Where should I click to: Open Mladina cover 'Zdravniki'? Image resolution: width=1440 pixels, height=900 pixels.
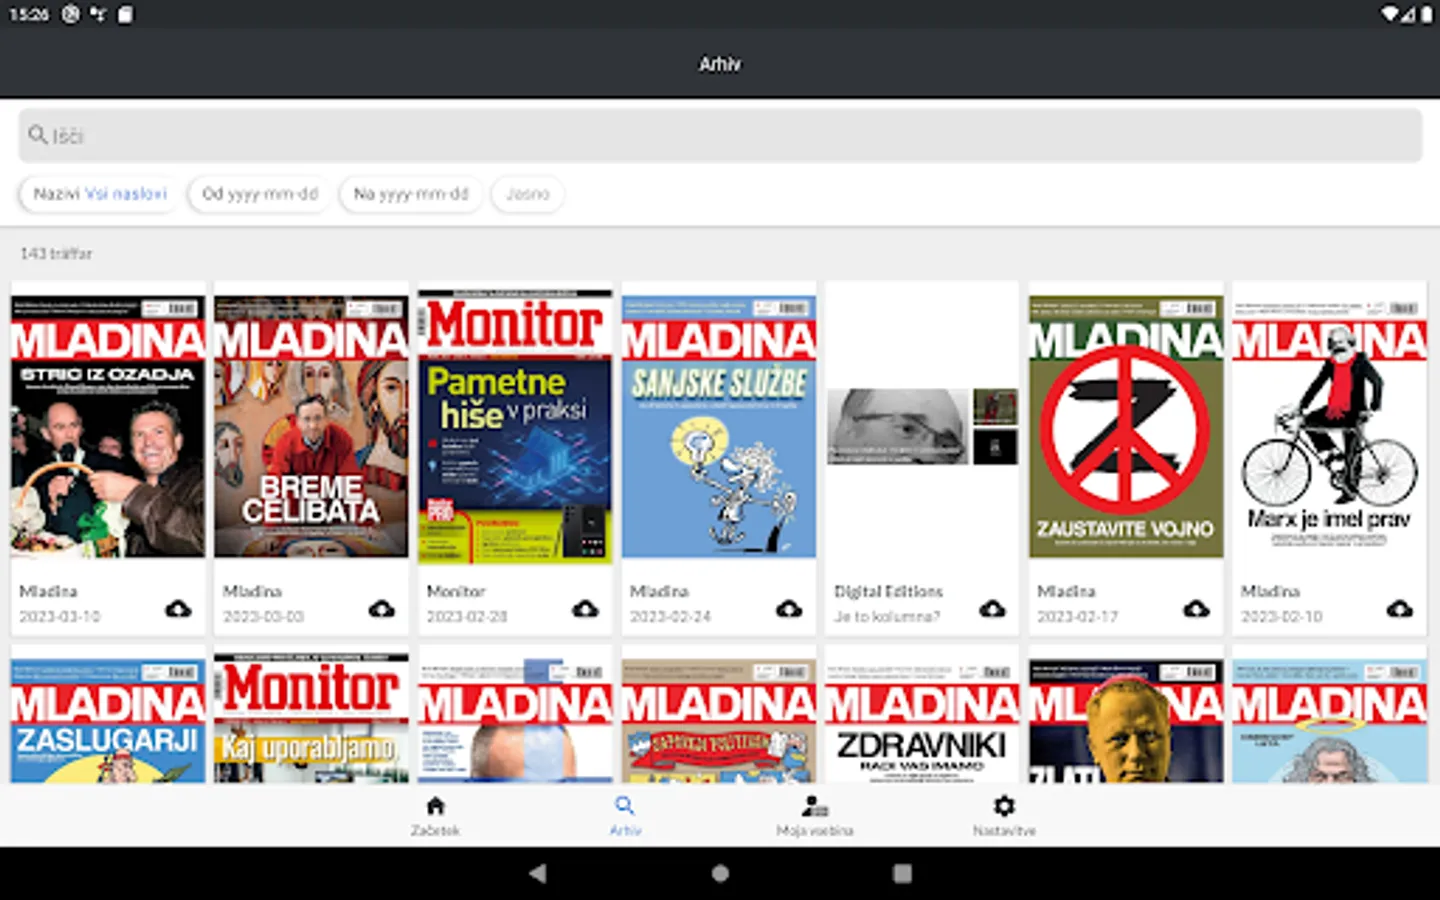pyautogui.click(x=922, y=720)
